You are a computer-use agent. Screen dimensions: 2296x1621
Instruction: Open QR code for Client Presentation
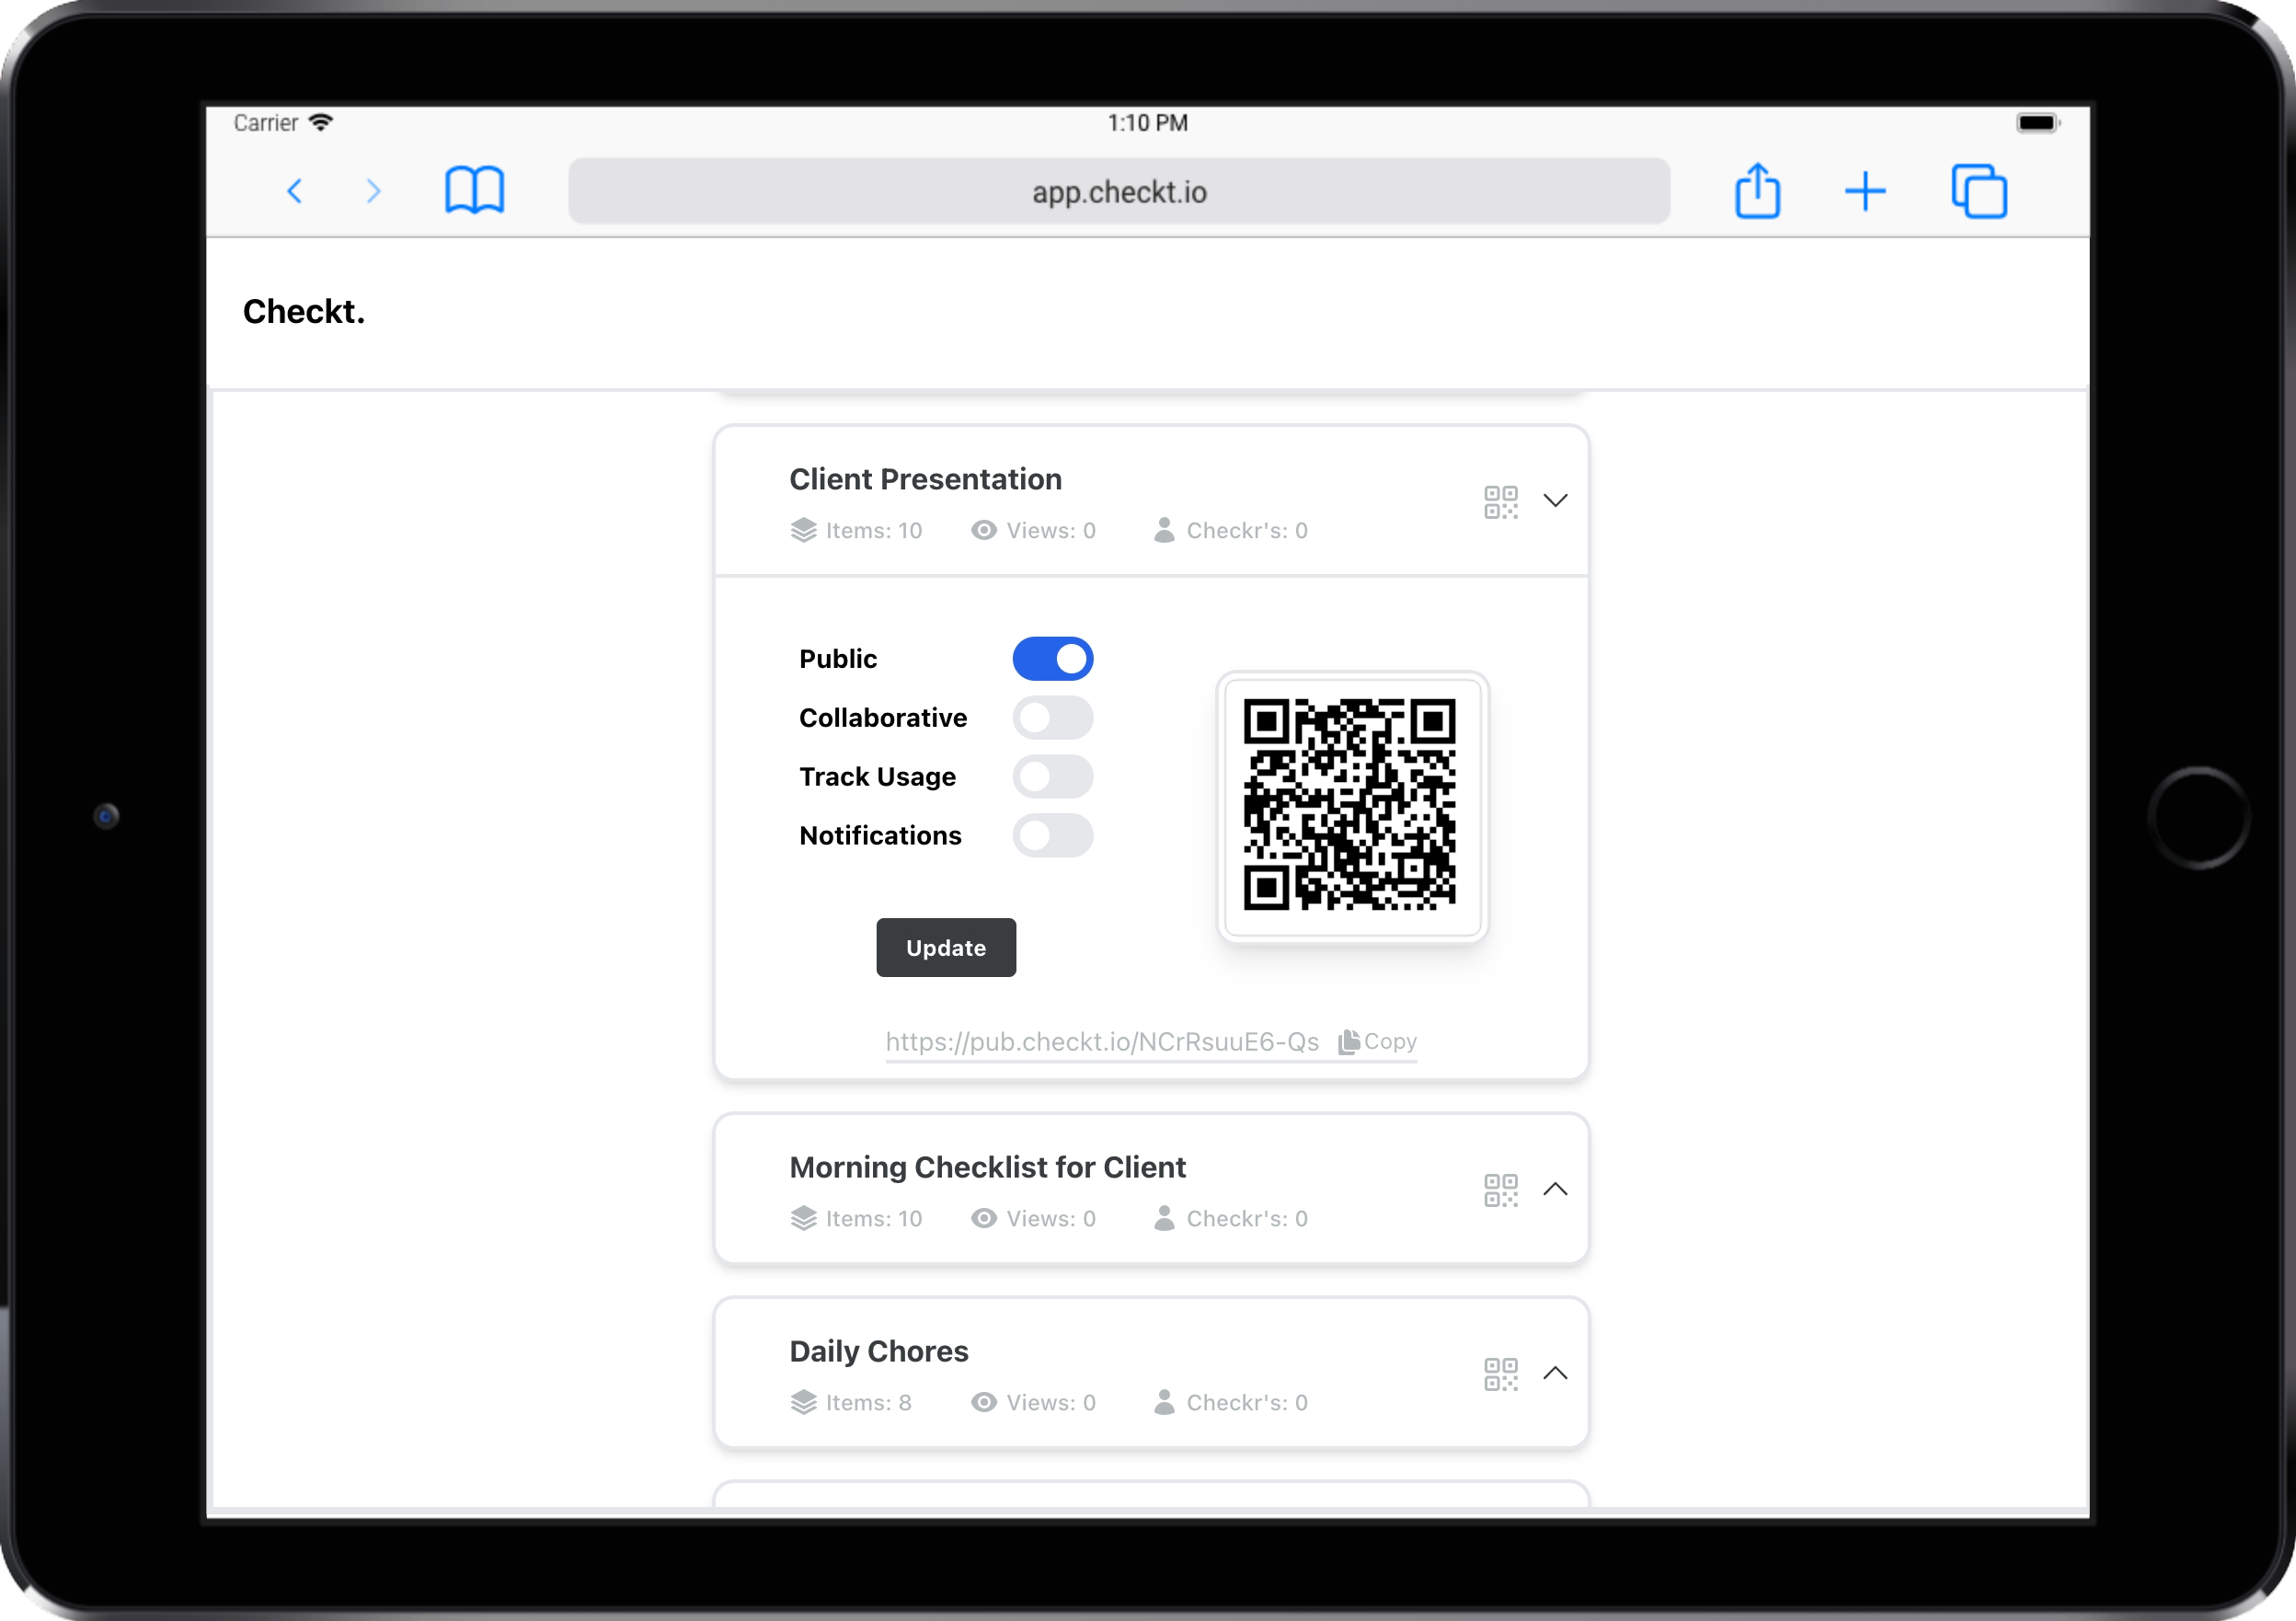pos(1500,502)
